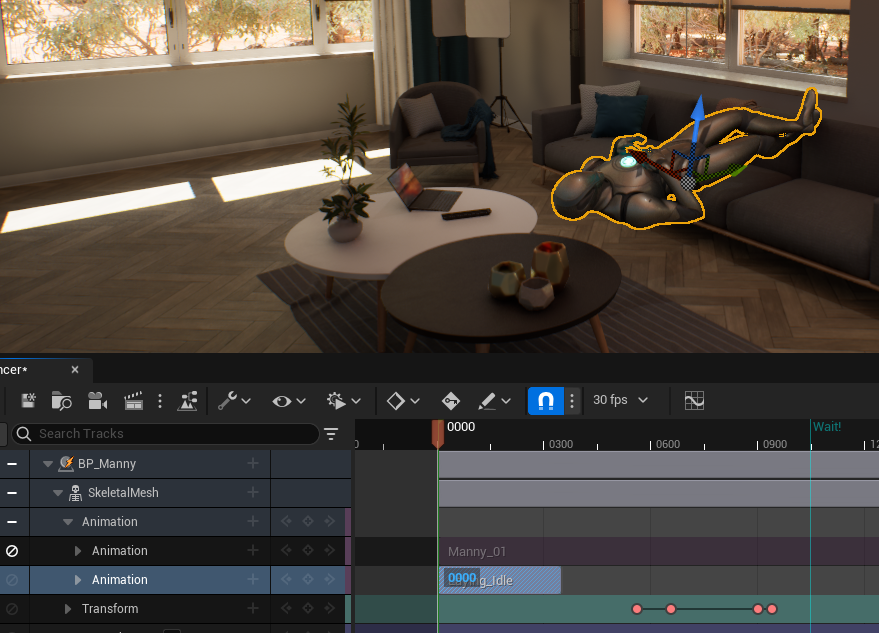Click the Save sequence icon

pyautogui.click(x=28, y=401)
